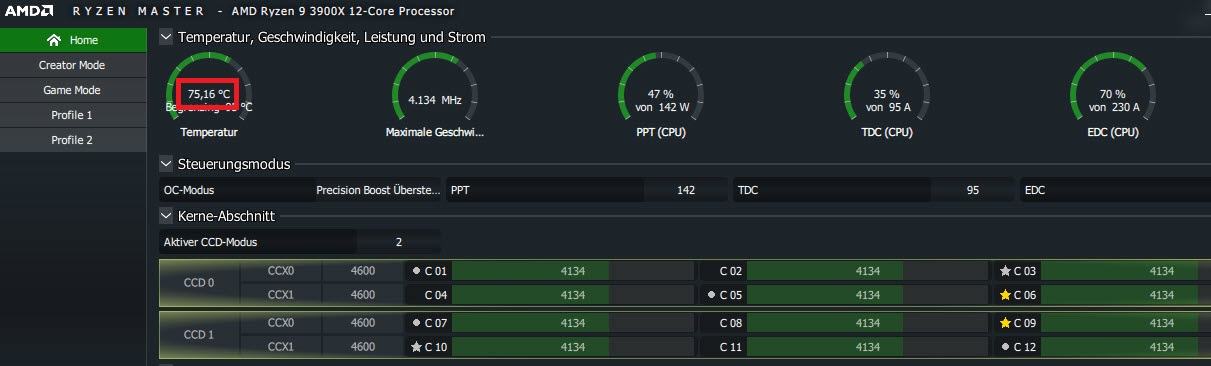Click the Temperatur gauge reading
This screenshot has height=366, width=1211.
pyautogui.click(x=210, y=94)
